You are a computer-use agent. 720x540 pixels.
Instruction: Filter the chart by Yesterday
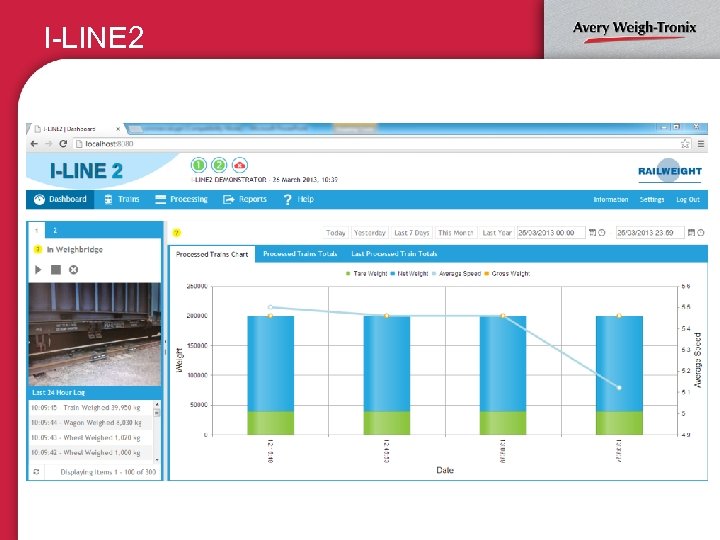point(370,233)
